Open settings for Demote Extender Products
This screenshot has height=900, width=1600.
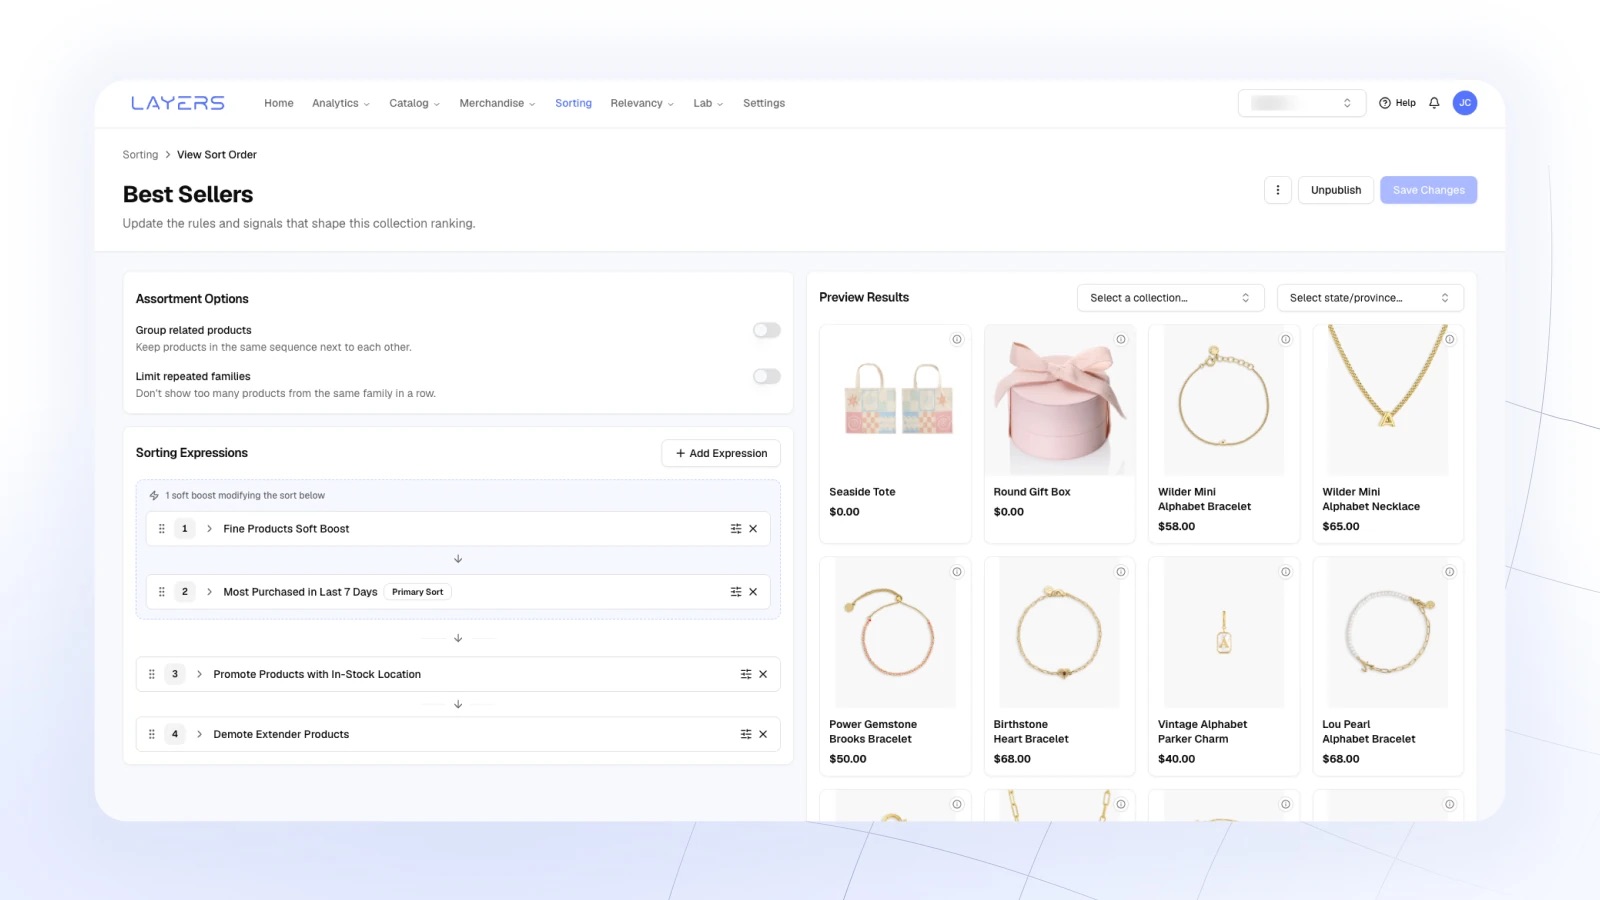(x=746, y=734)
